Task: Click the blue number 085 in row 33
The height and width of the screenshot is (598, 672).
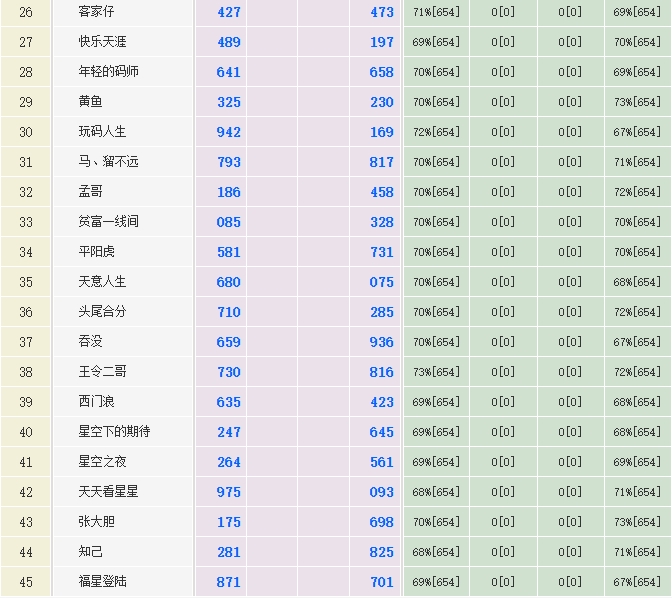Action: click(228, 222)
